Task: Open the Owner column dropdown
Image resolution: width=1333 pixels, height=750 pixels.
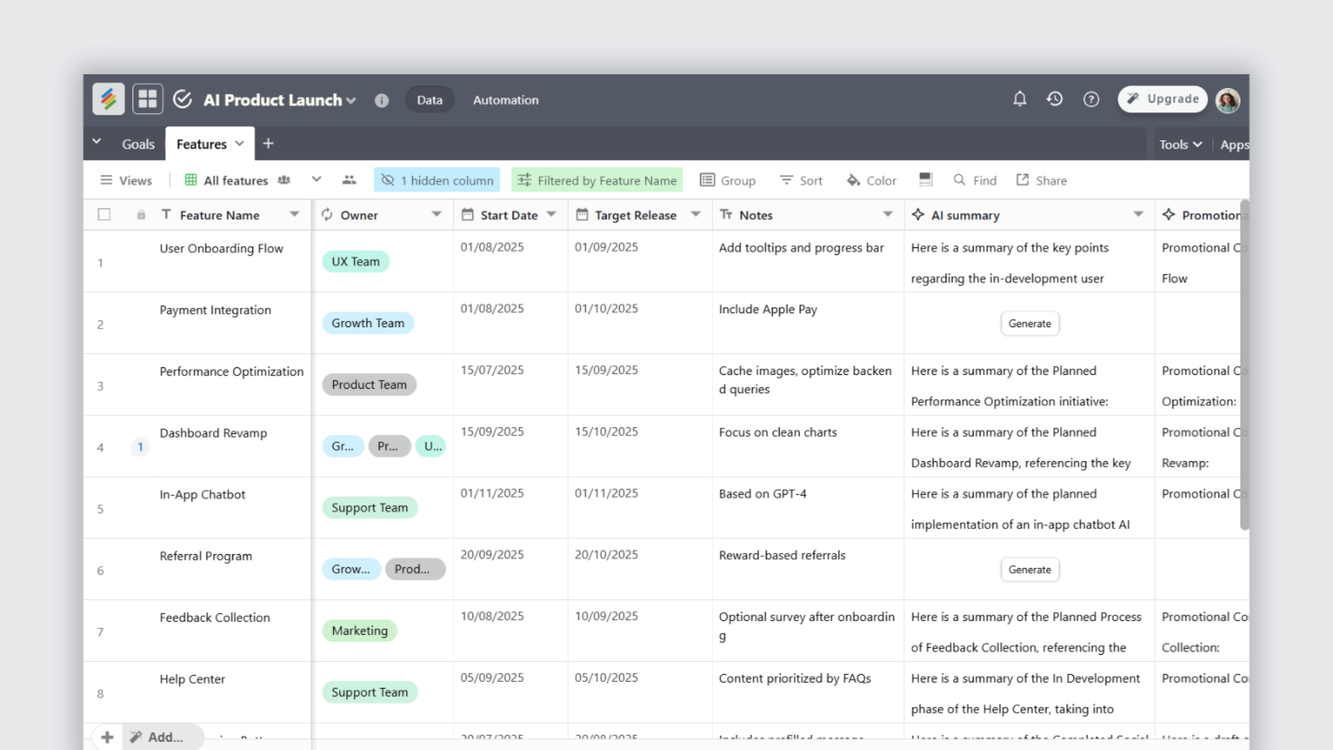Action: 437,214
